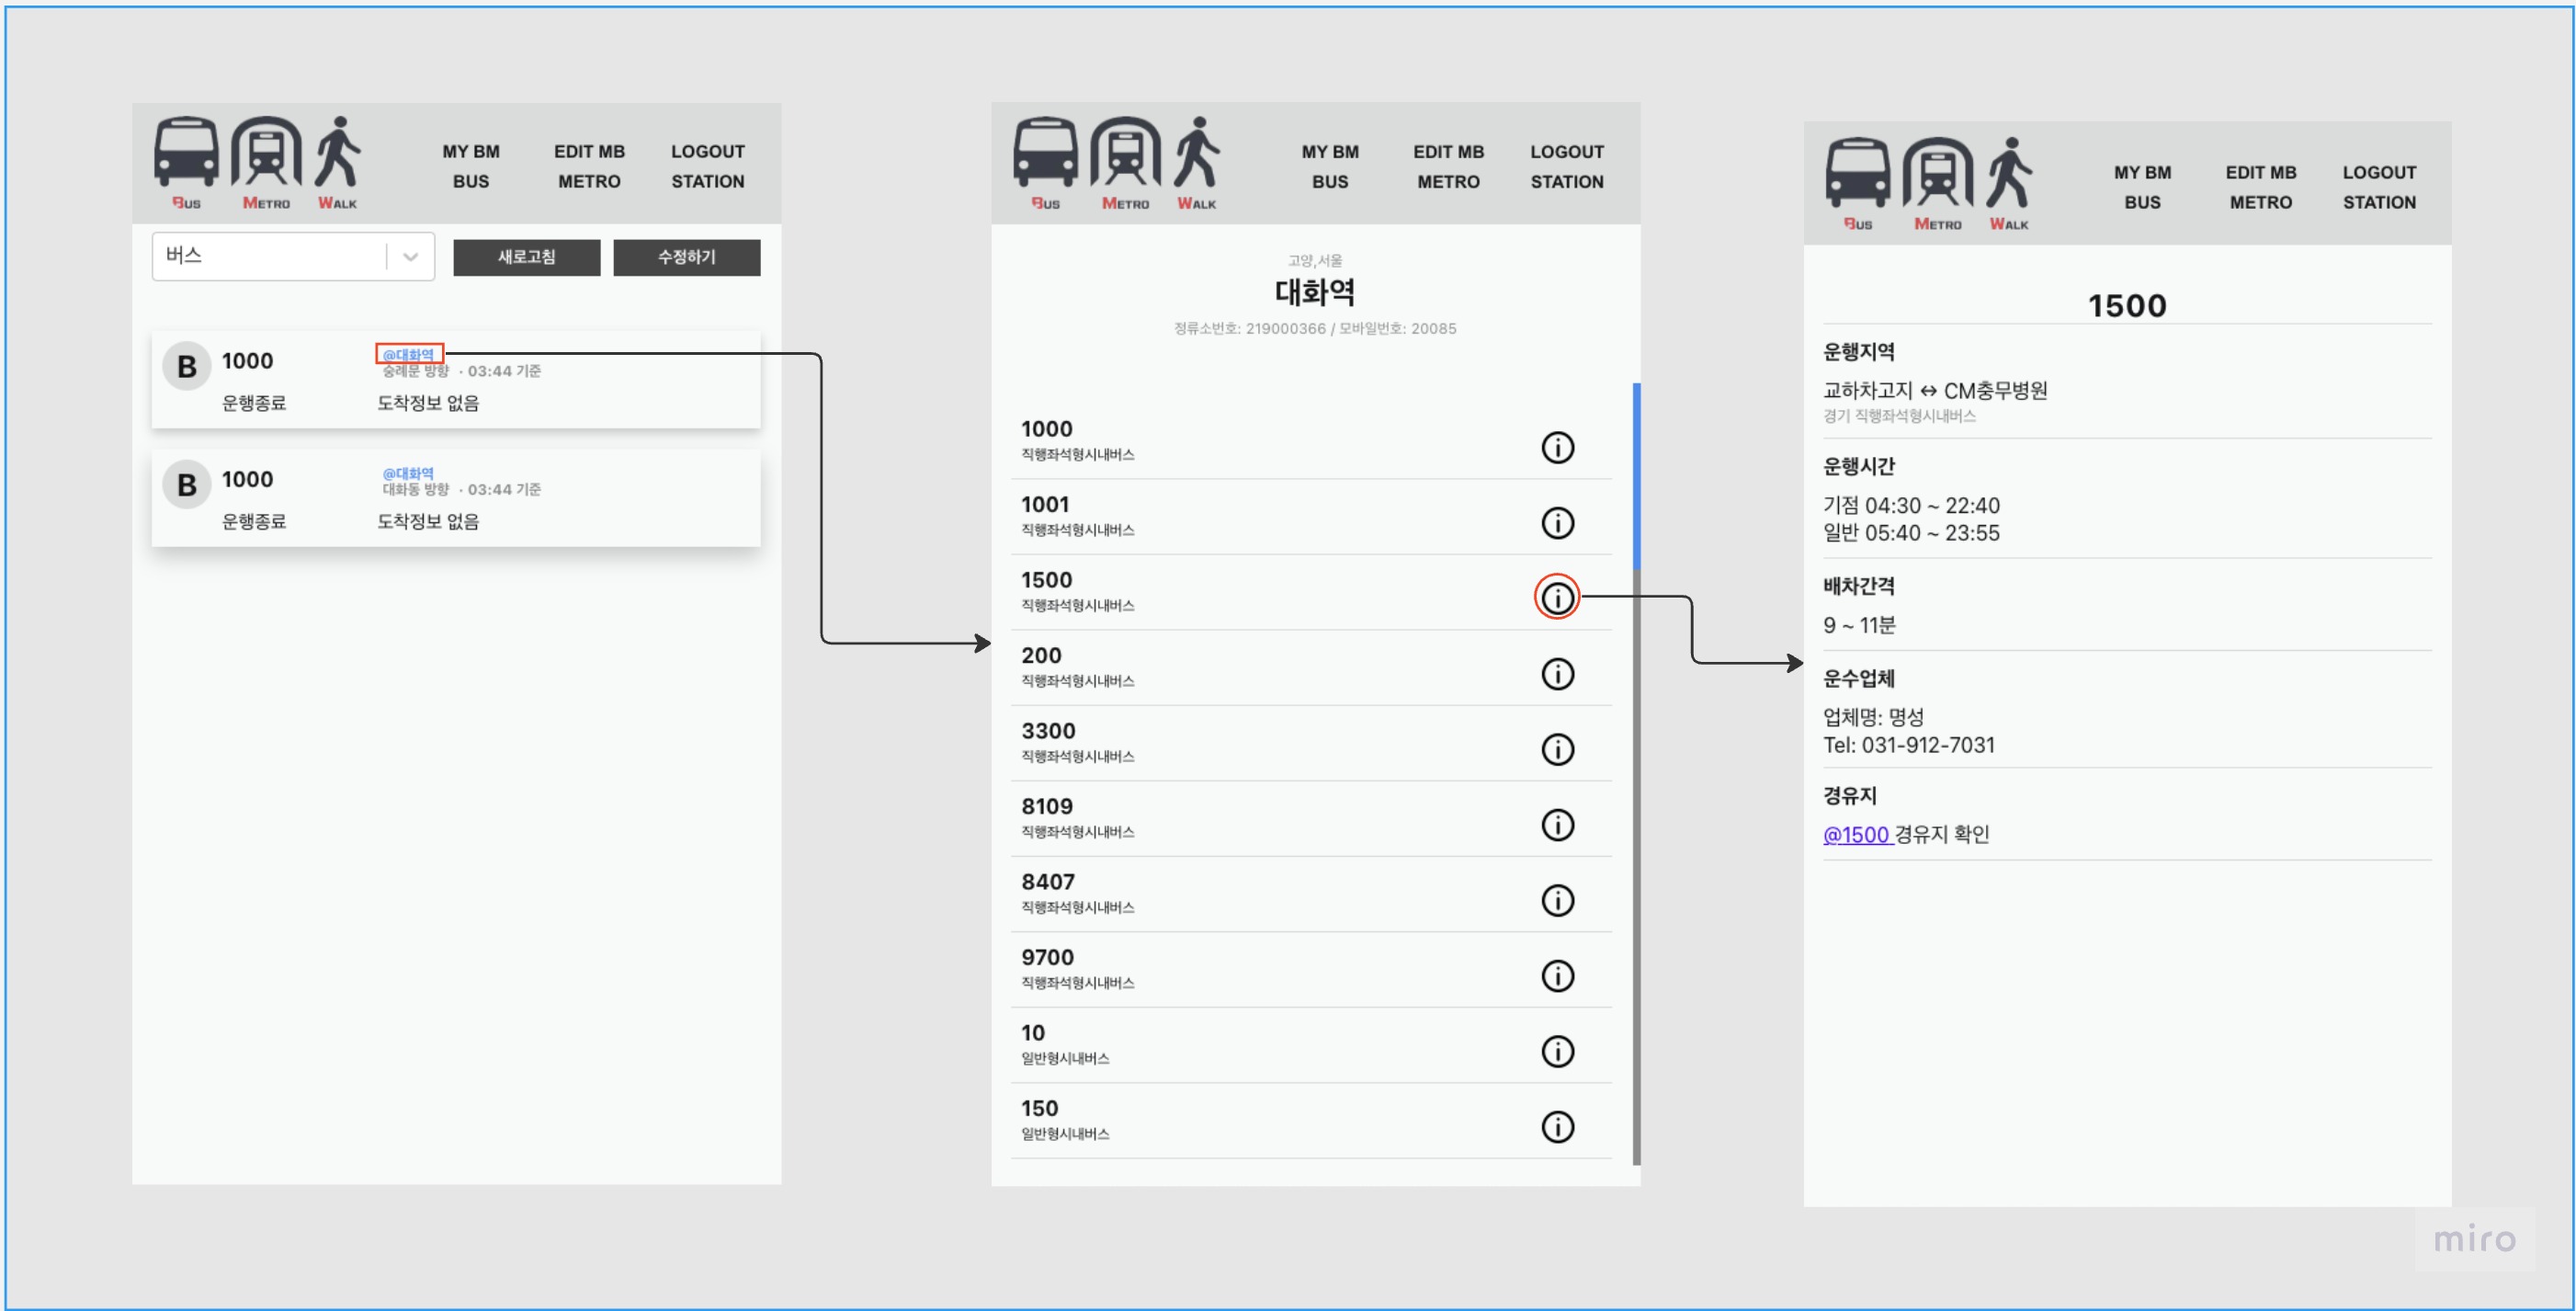Select LOGOUT menu in middle panel
The width and height of the screenshot is (2576, 1311).
point(1566,151)
